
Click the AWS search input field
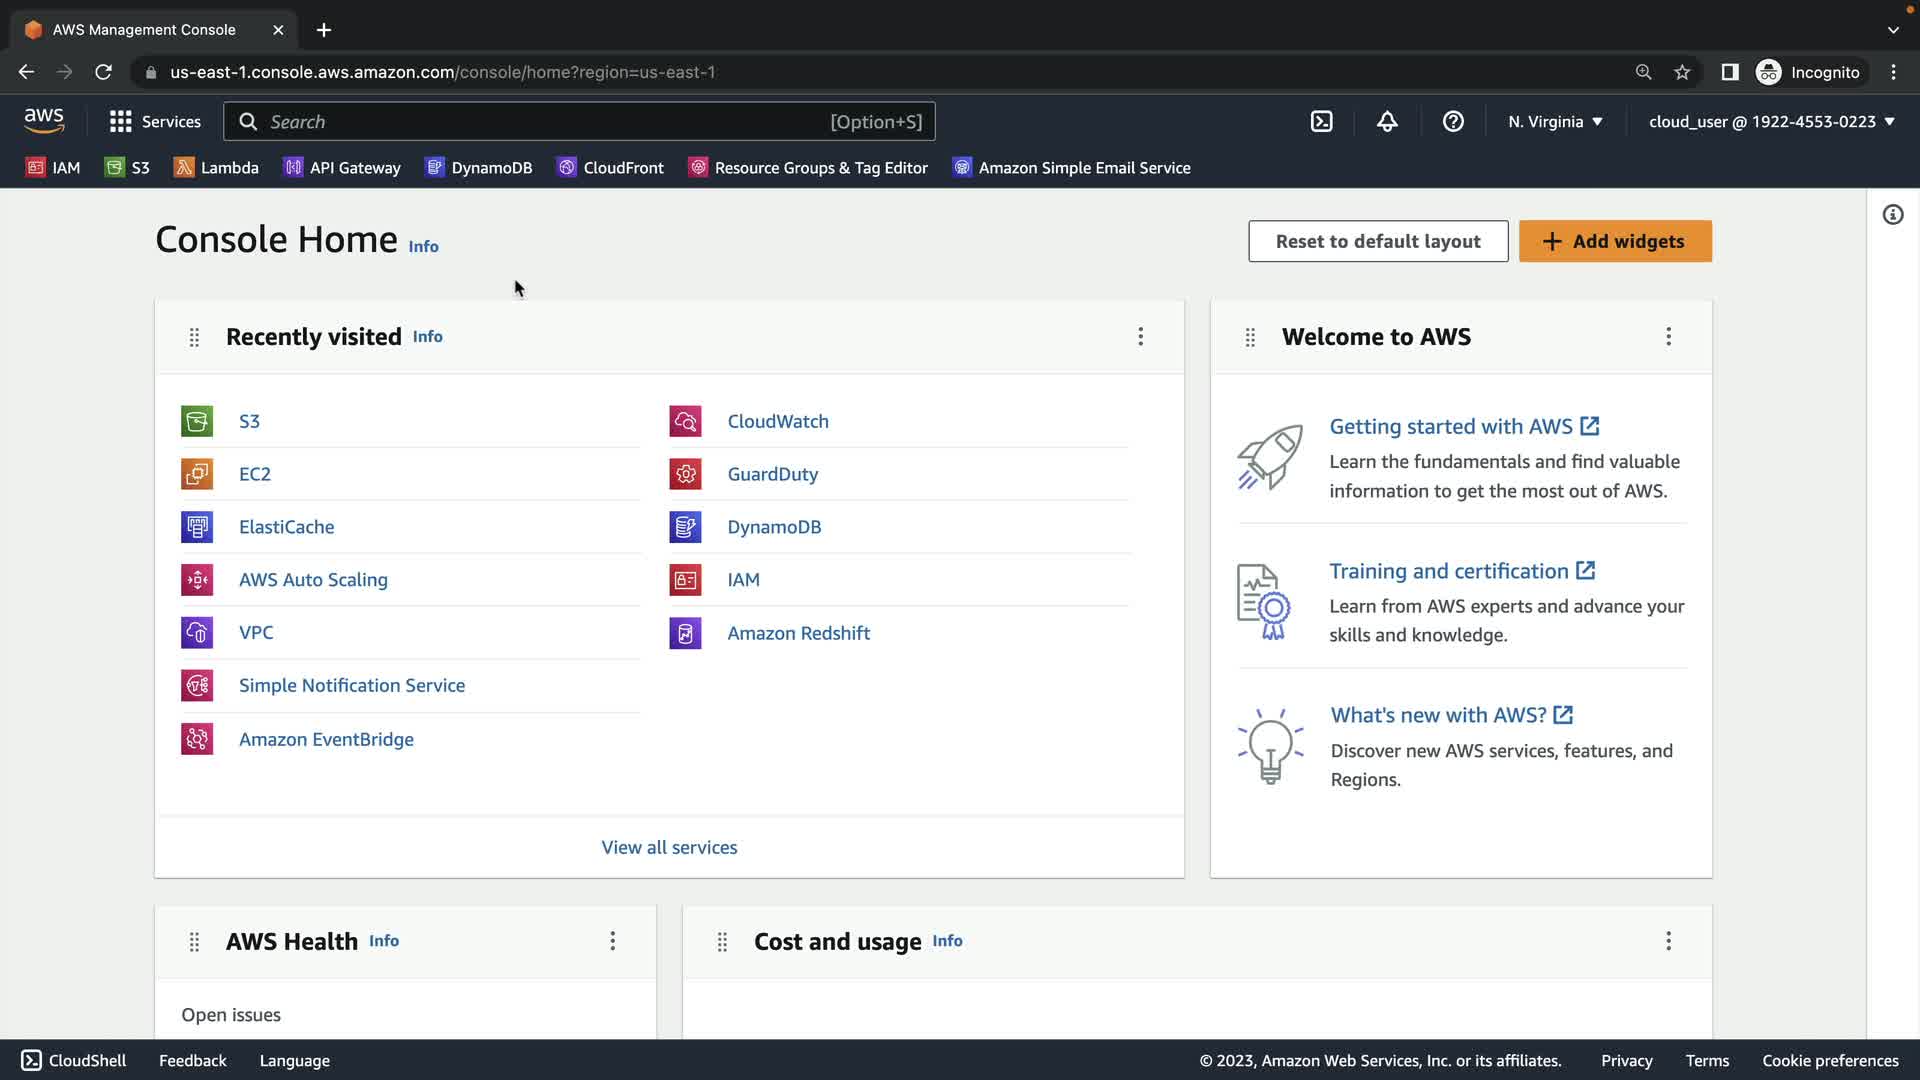[x=540, y=121]
